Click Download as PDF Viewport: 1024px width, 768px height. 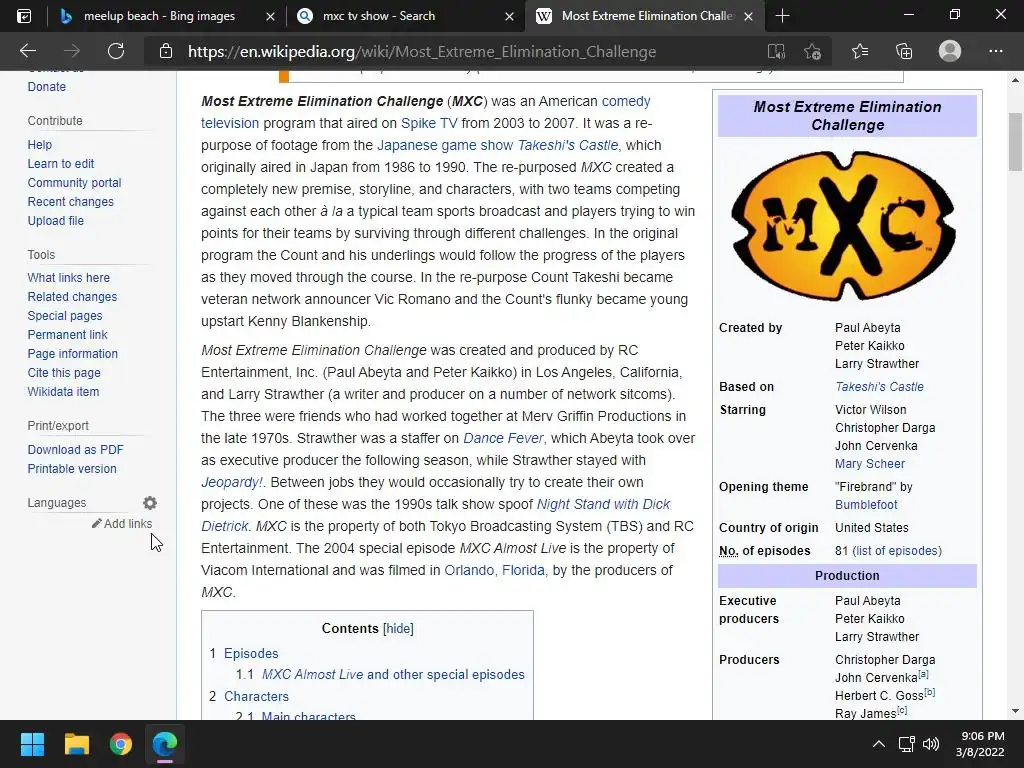click(x=75, y=450)
